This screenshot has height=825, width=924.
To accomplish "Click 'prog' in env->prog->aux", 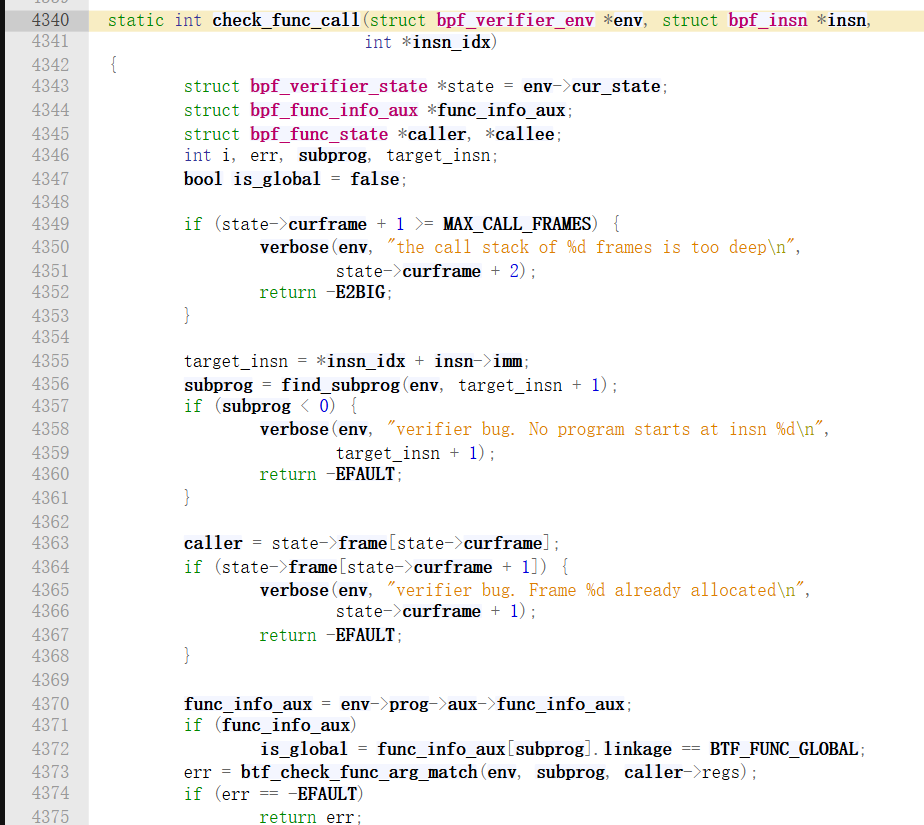I will (408, 704).
